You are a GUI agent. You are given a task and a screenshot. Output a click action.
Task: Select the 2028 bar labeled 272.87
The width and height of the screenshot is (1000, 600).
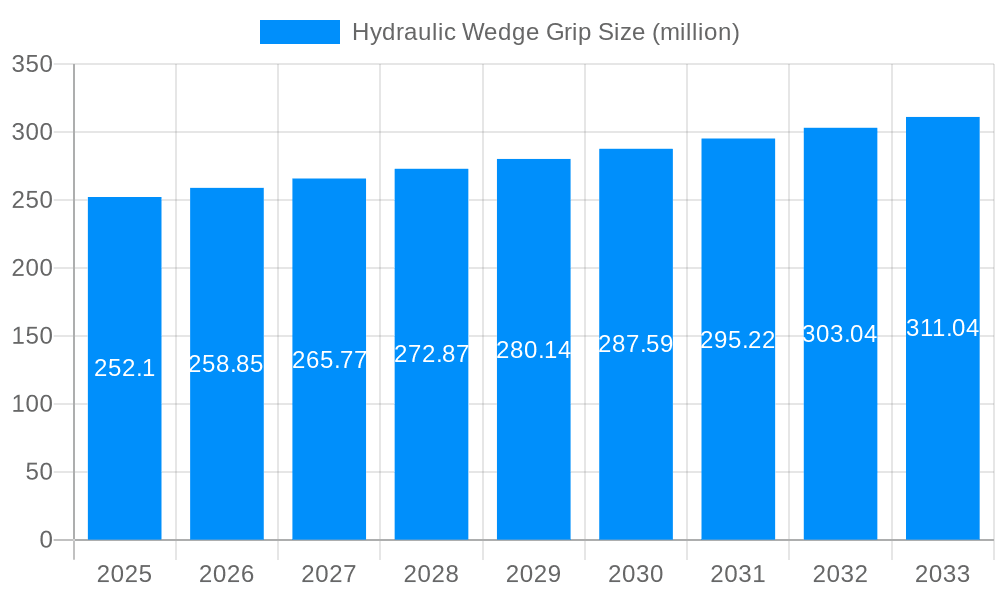pyautogui.click(x=431, y=355)
